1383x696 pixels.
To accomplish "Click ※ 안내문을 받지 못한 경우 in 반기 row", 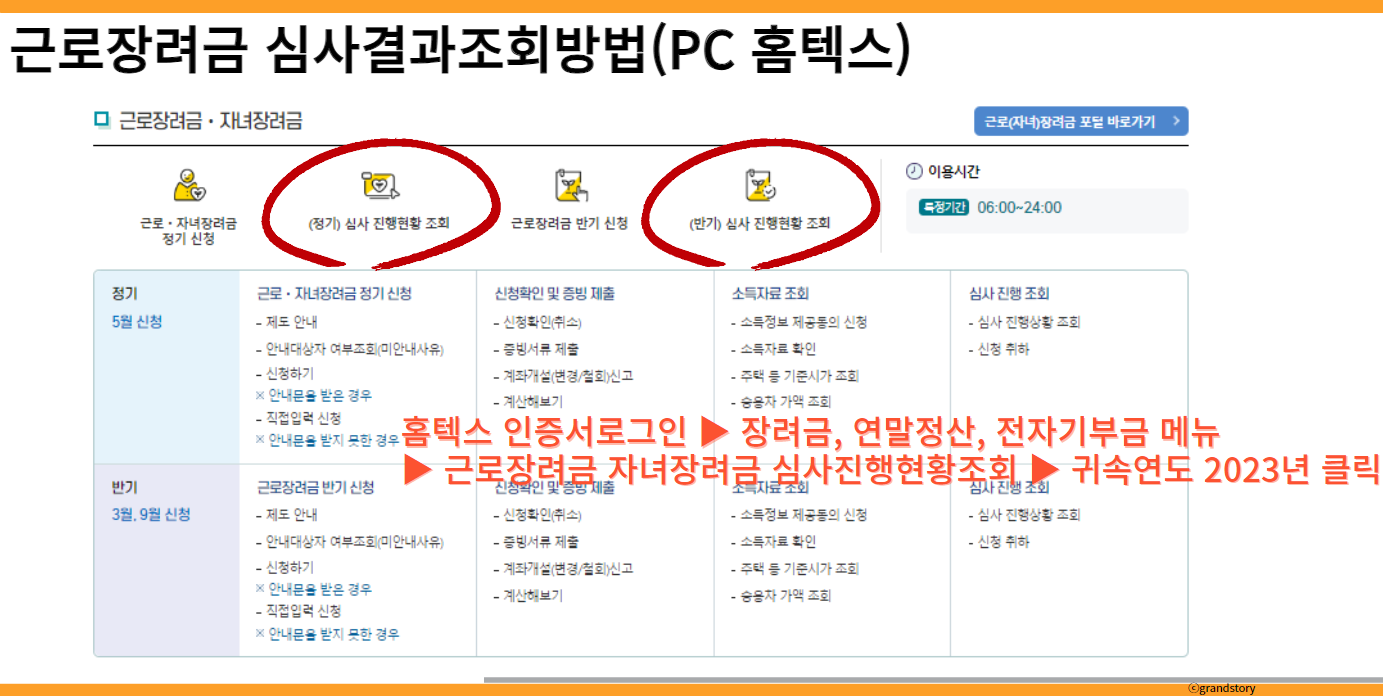I will [x=328, y=634].
